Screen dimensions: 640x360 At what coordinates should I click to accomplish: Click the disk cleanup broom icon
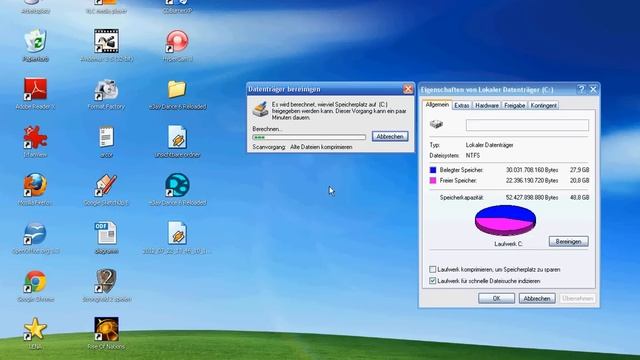(260, 109)
